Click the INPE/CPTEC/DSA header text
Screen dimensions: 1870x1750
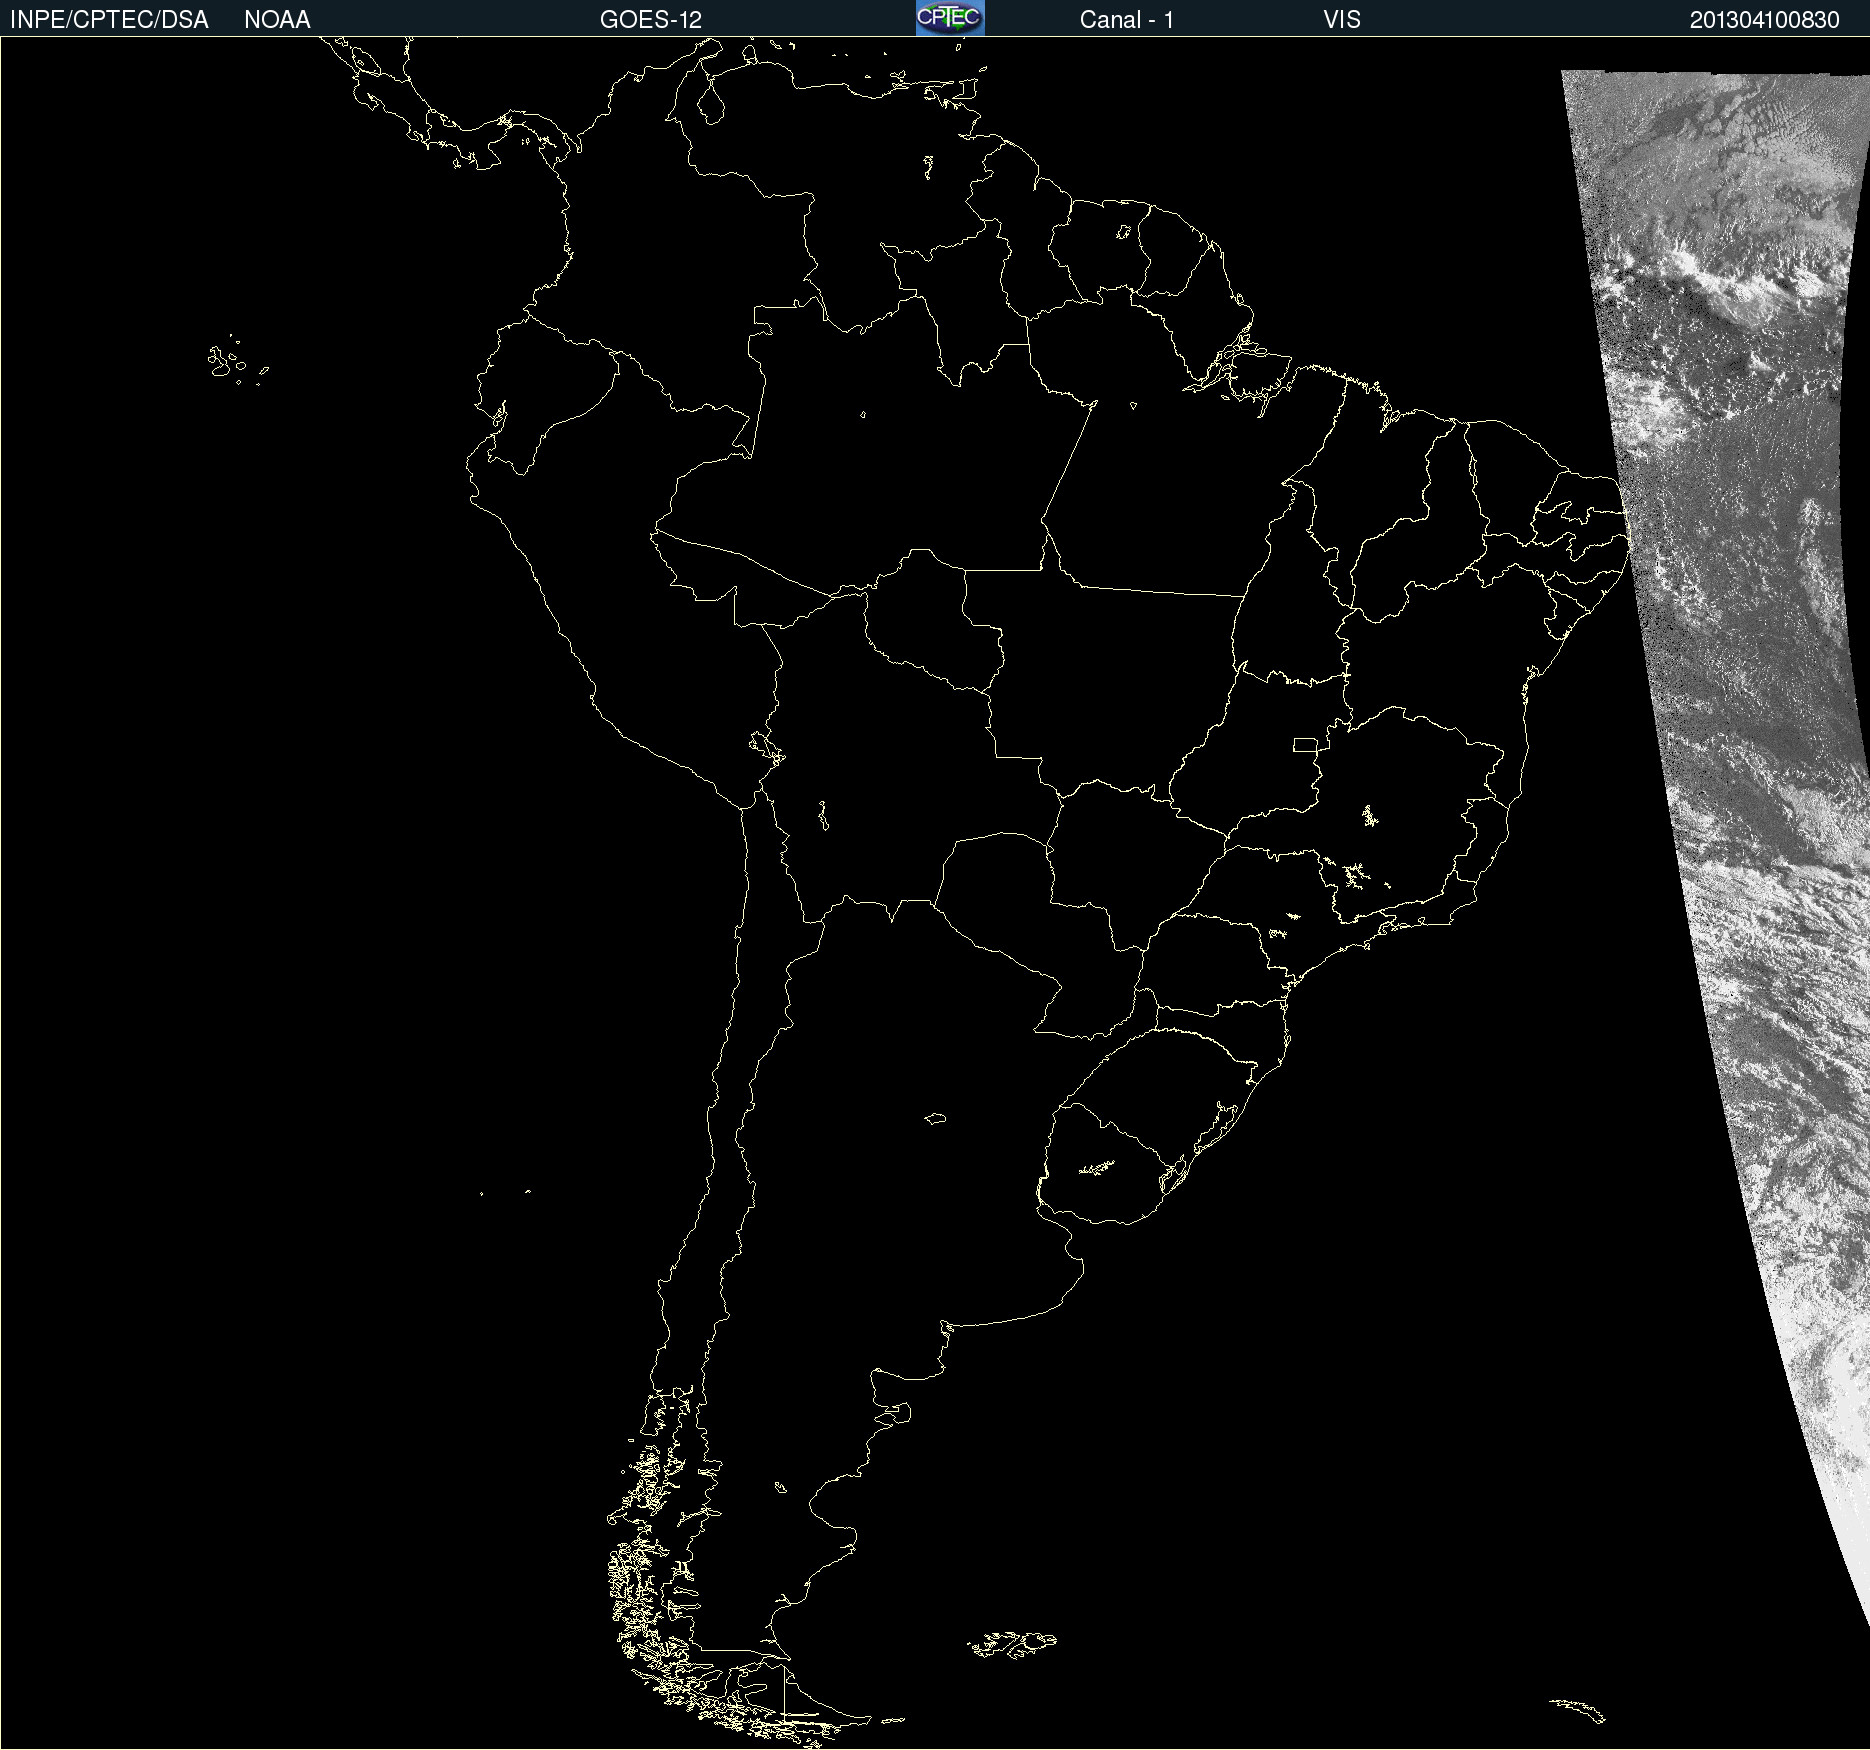[x=109, y=20]
